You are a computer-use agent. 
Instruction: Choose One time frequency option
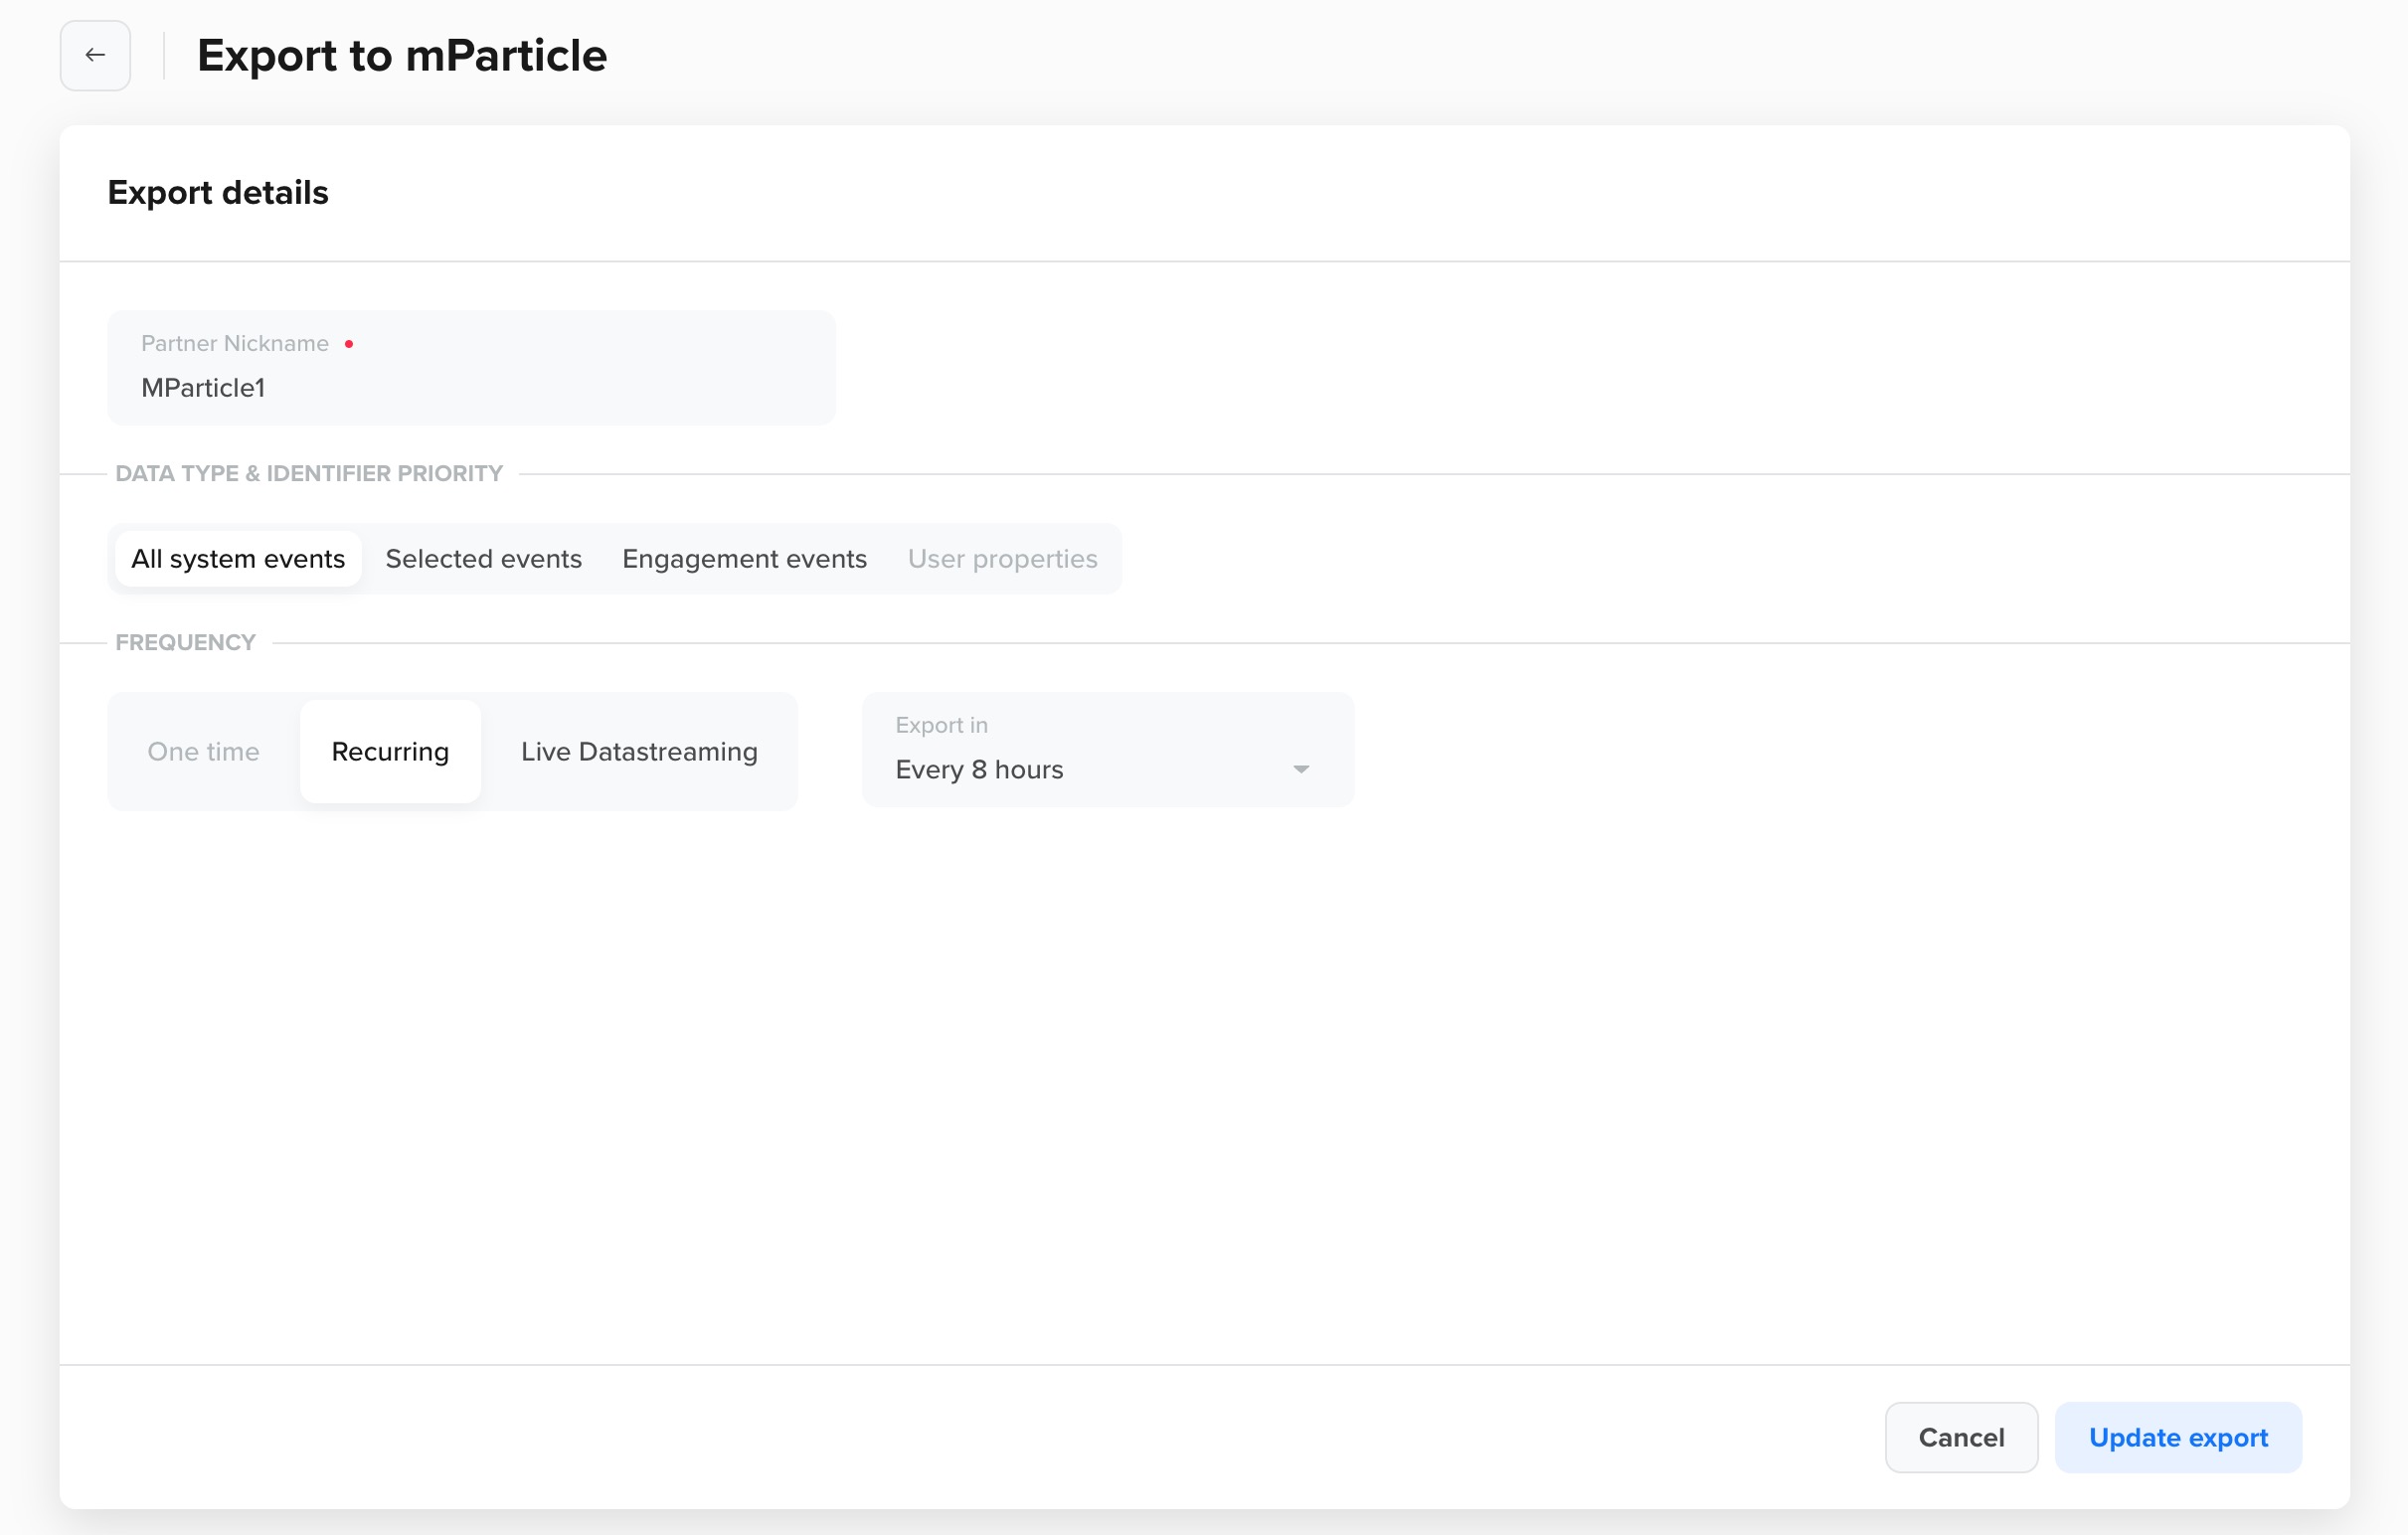(x=203, y=751)
